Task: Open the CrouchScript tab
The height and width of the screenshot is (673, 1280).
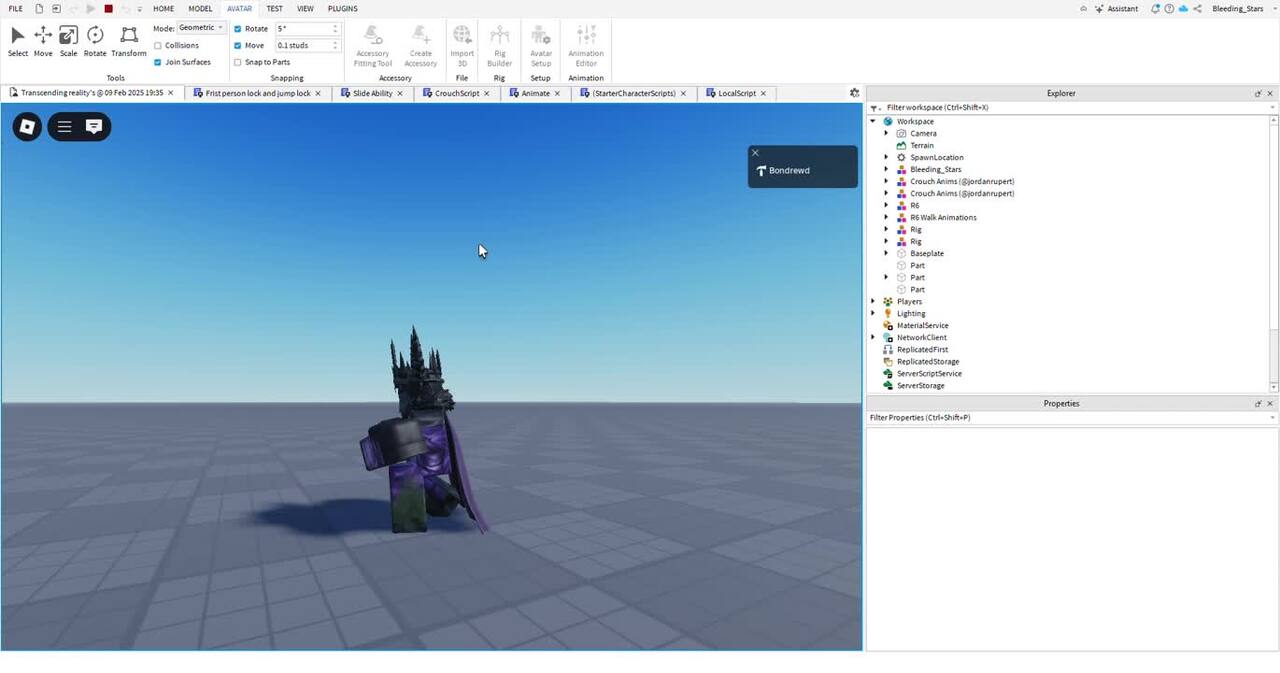Action: coord(456,93)
